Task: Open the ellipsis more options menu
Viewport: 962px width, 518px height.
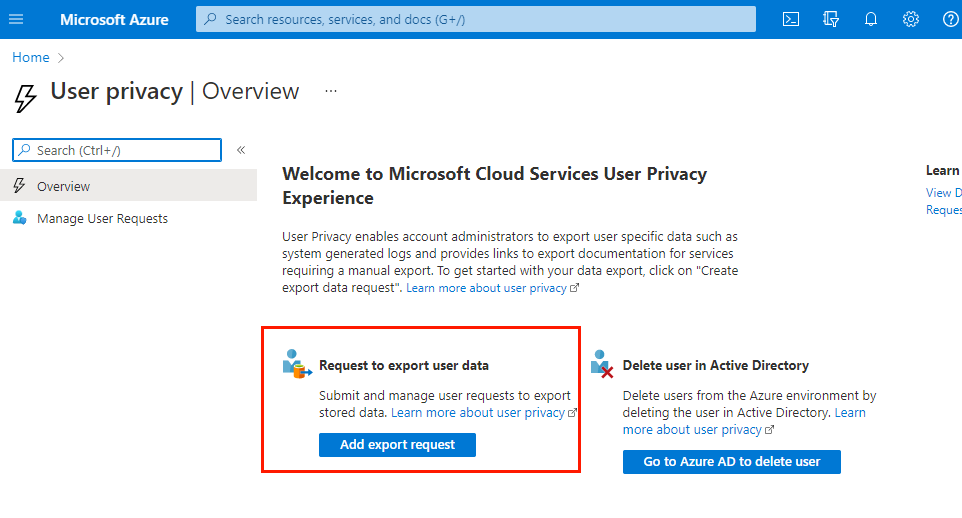Action: pyautogui.click(x=331, y=91)
